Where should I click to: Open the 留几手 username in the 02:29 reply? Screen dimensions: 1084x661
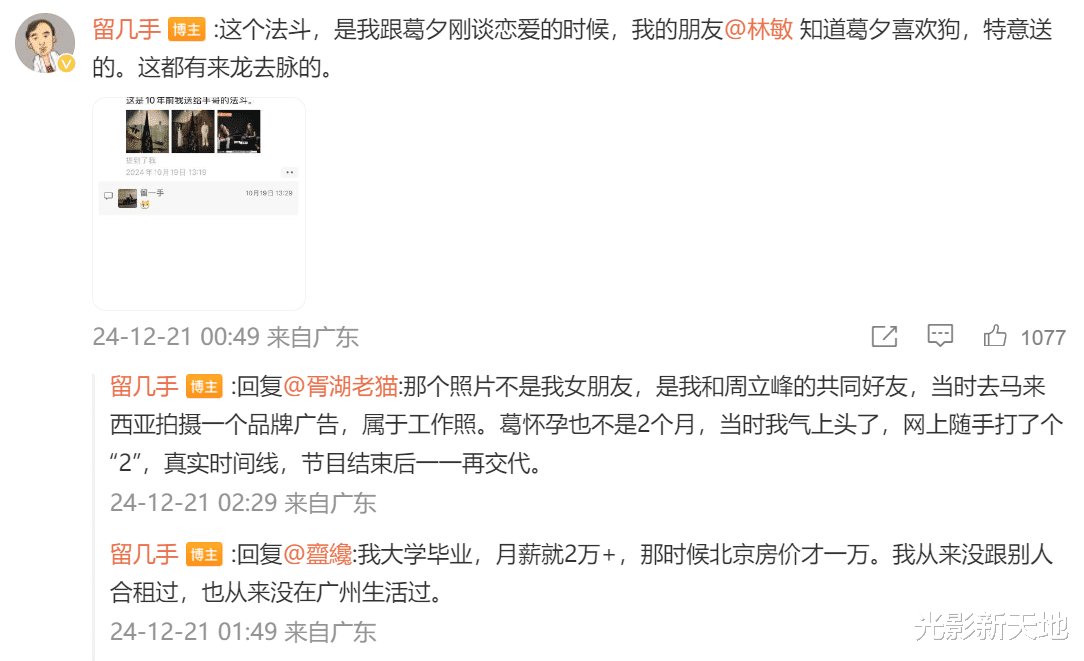click(x=144, y=387)
